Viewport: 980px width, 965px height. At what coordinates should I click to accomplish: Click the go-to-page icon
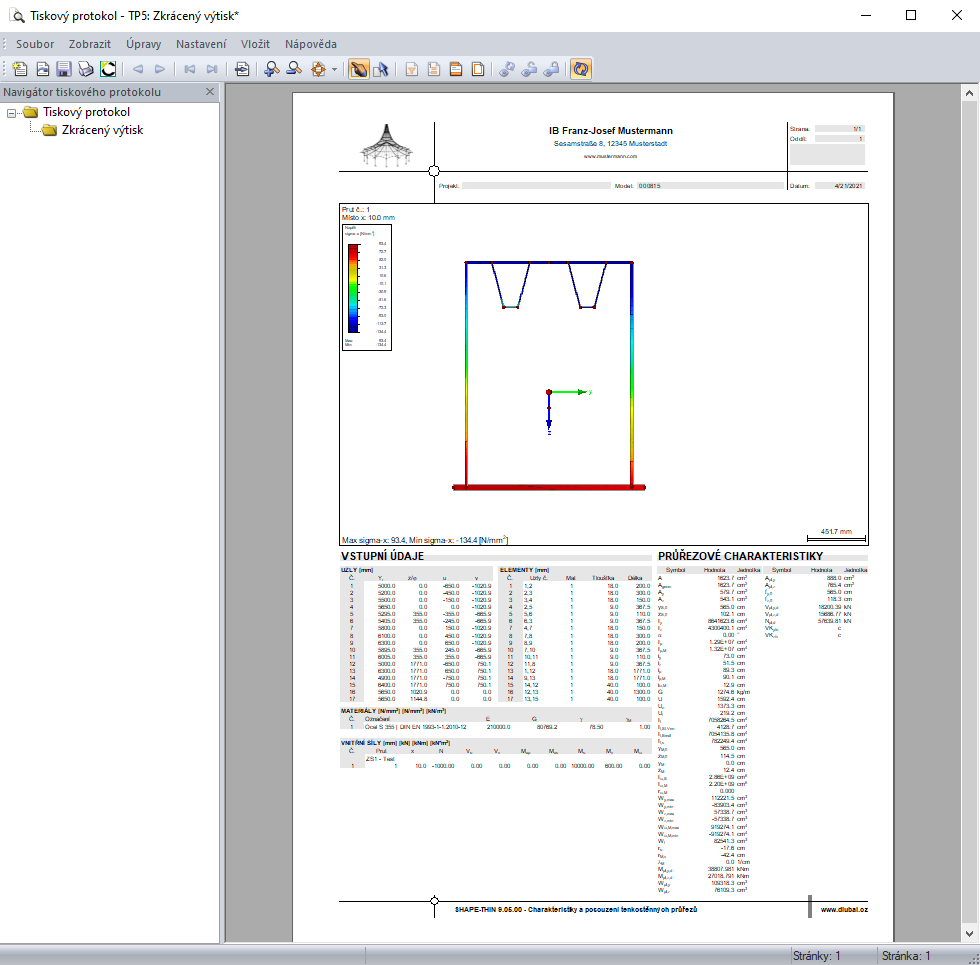242,69
